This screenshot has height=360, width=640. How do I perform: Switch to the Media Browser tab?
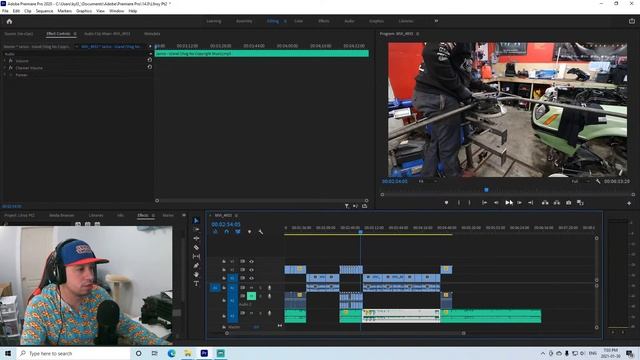(x=62, y=216)
